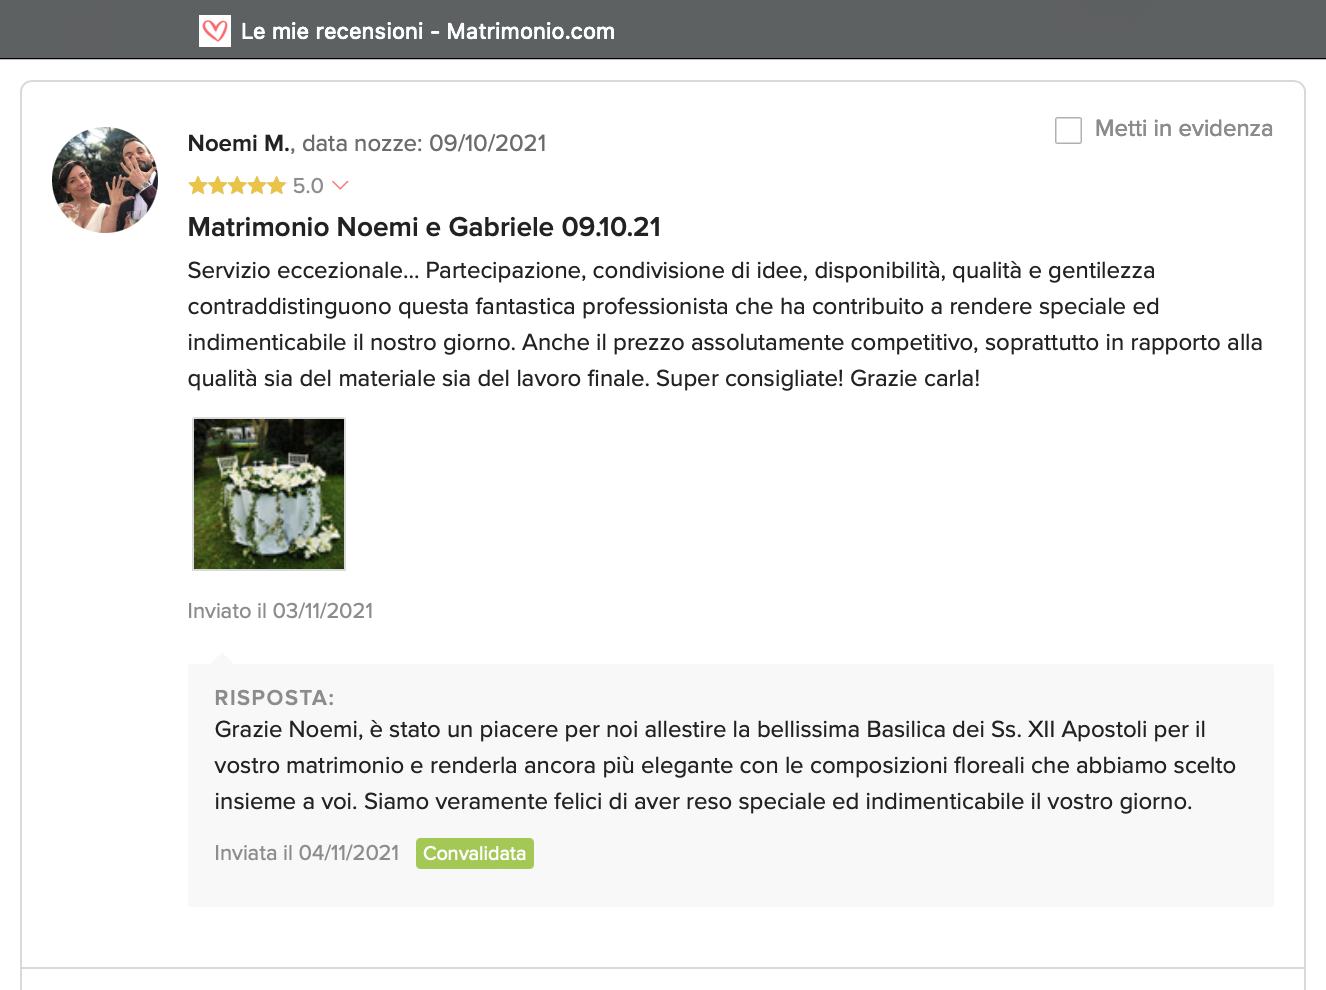Click the reply text starting Grazie Noemi
The image size is (1326, 990).
[725, 765]
